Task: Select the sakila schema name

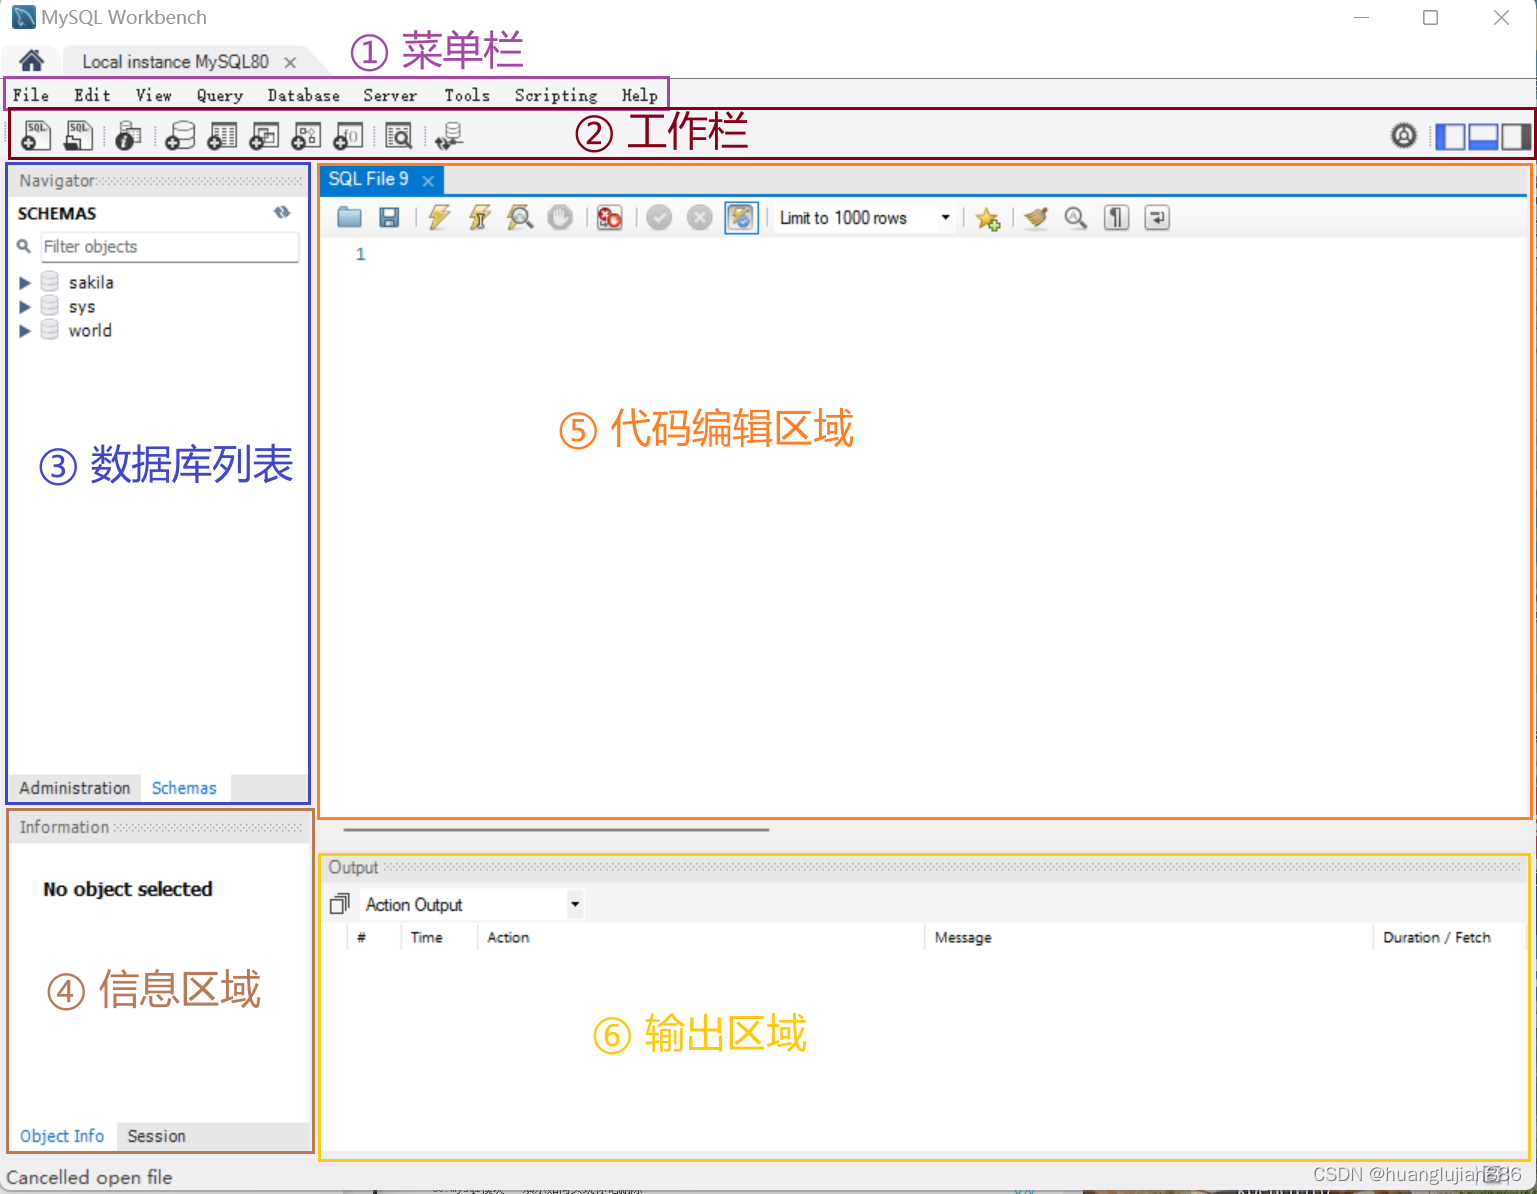Action: tap(91, 283)
